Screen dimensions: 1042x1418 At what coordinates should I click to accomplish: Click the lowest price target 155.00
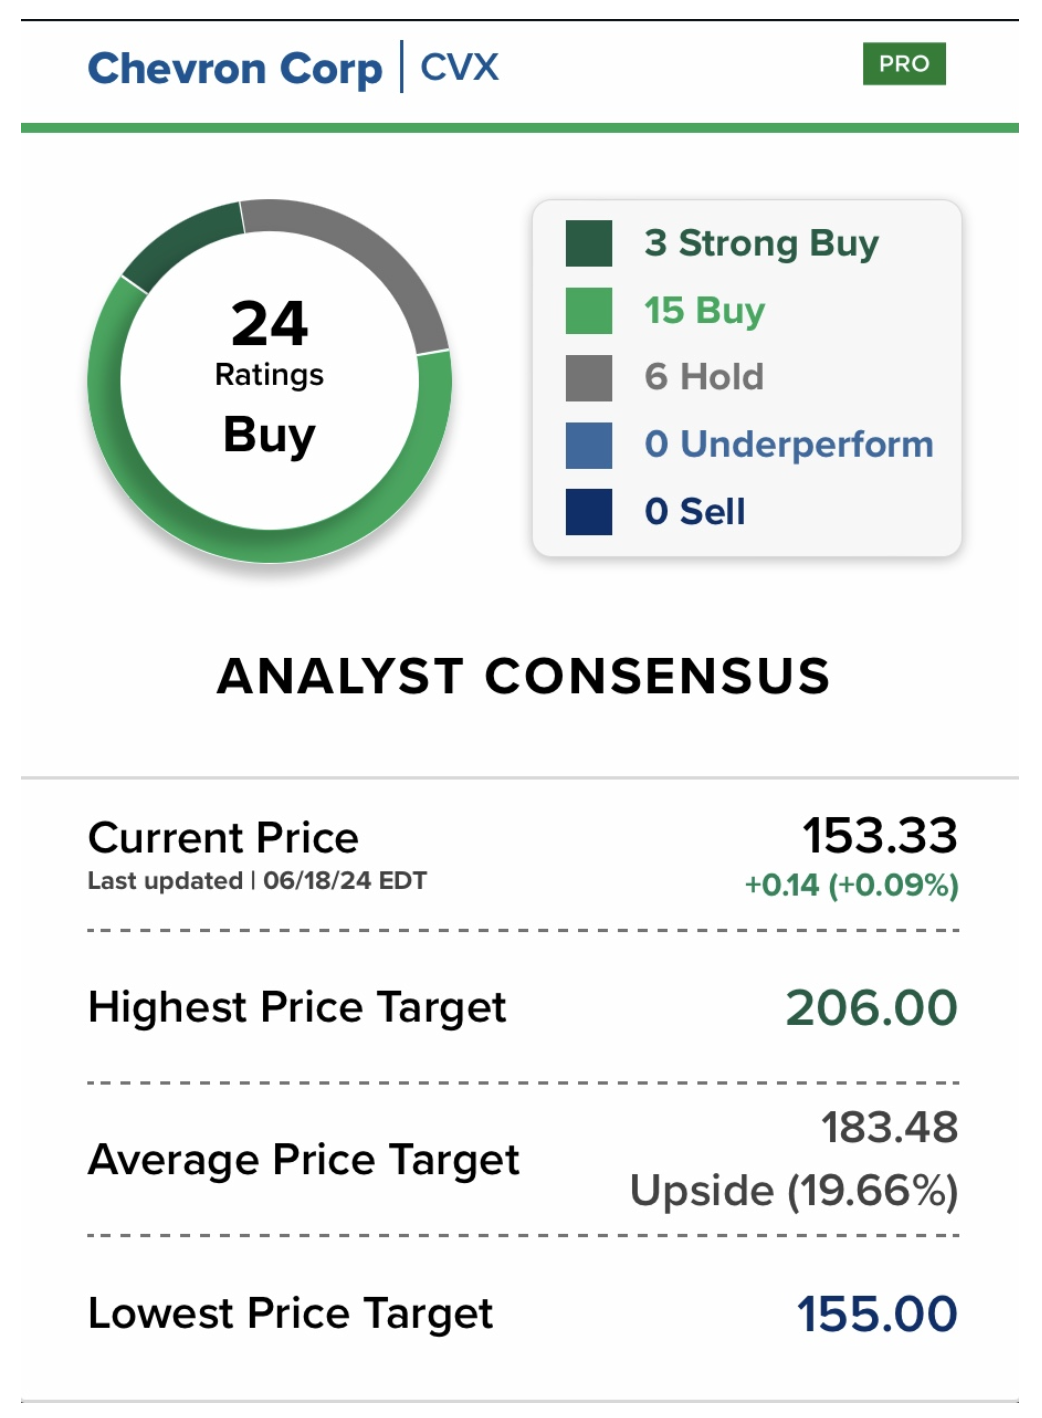(877, 1314)
